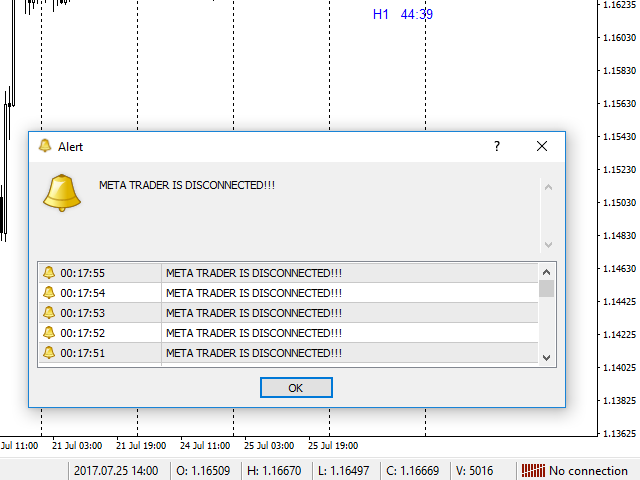Click the large yellow bell alert icon
The image size is (640, 480).
(61, 192)
